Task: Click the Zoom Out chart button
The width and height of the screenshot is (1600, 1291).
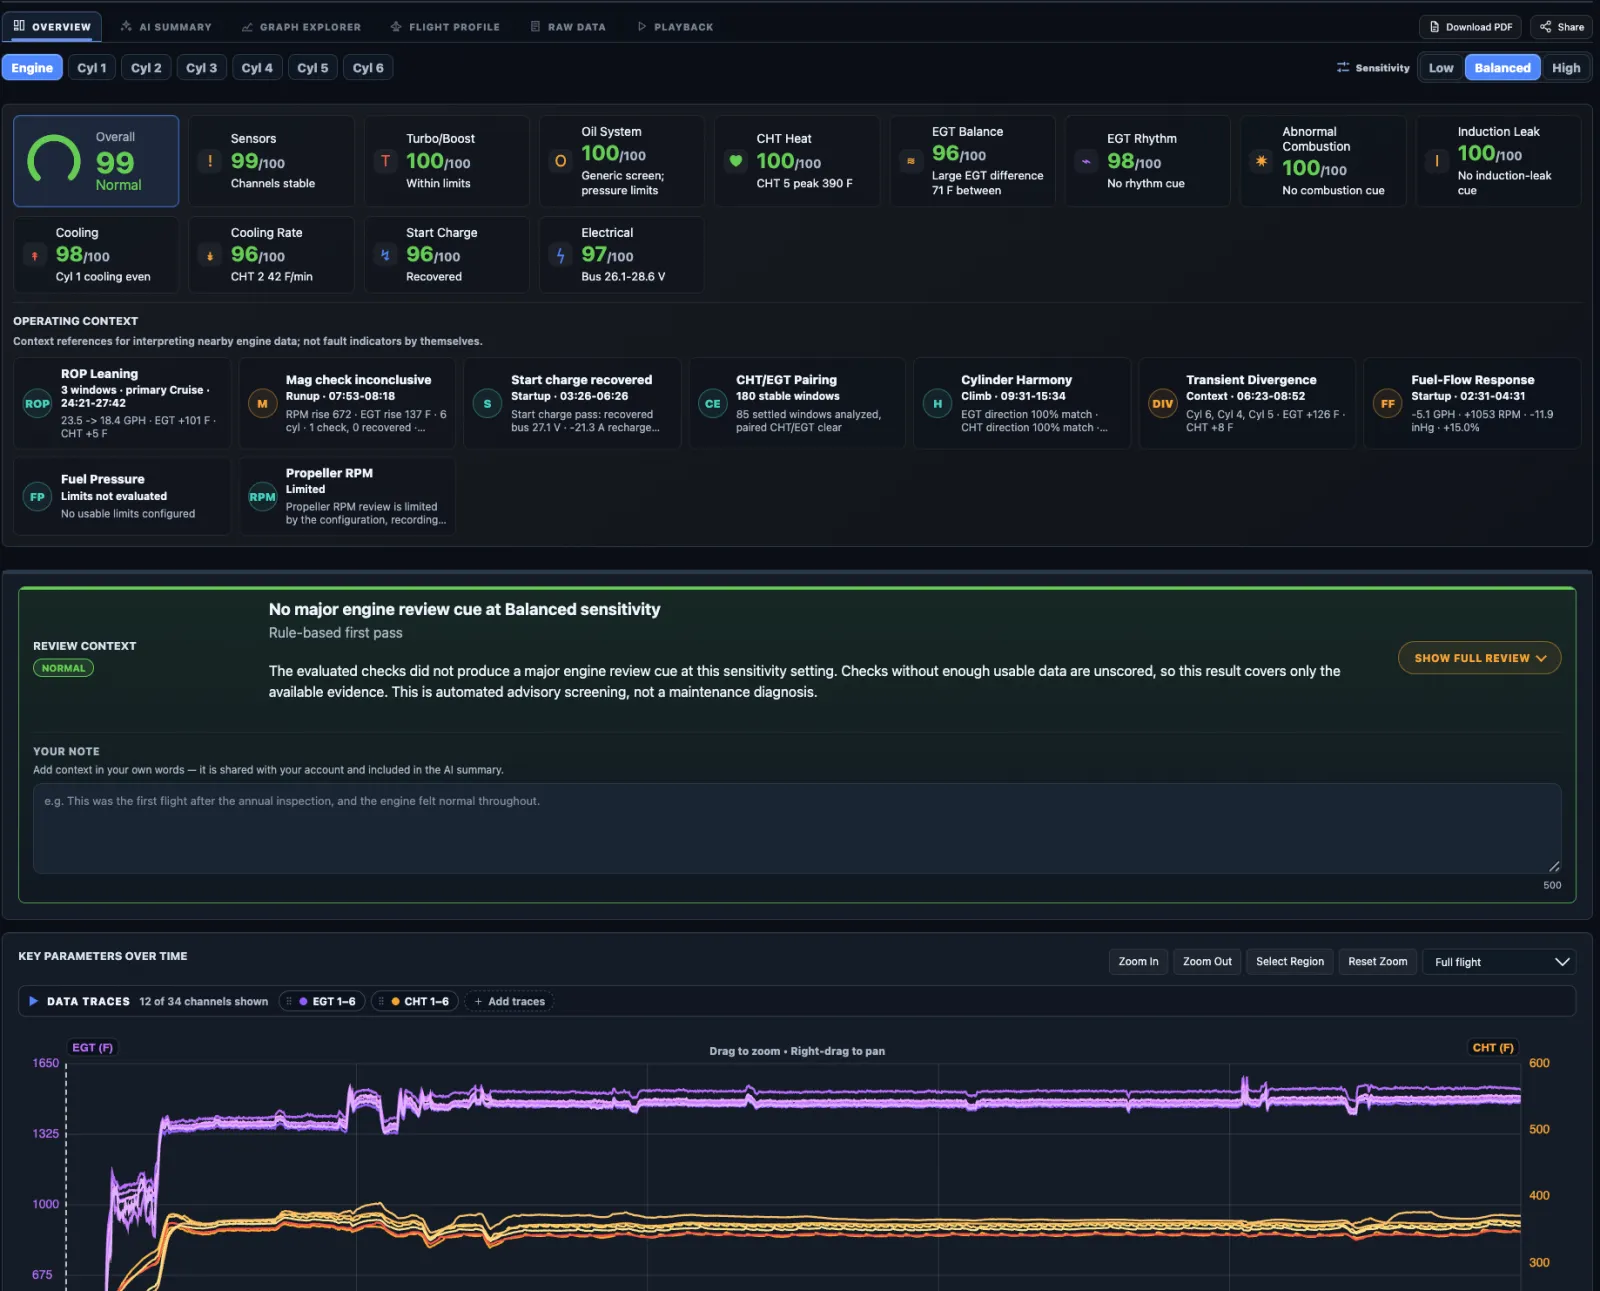Action: (1207, 962)
